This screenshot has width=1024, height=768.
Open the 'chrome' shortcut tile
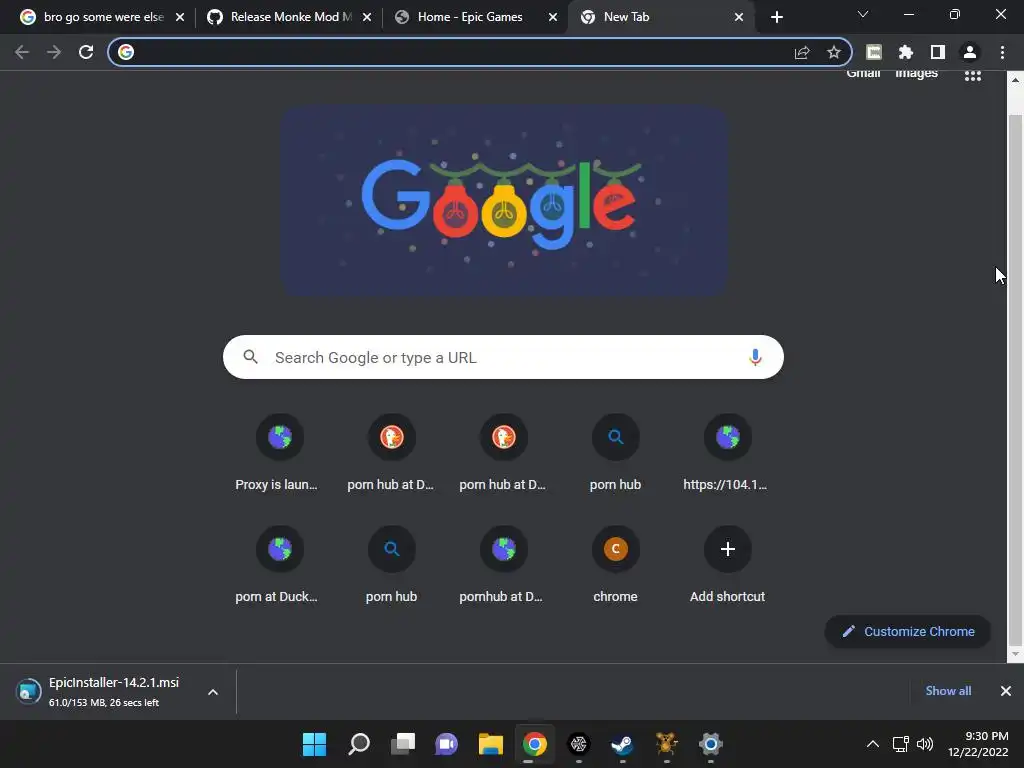click(x=615, y=566)
